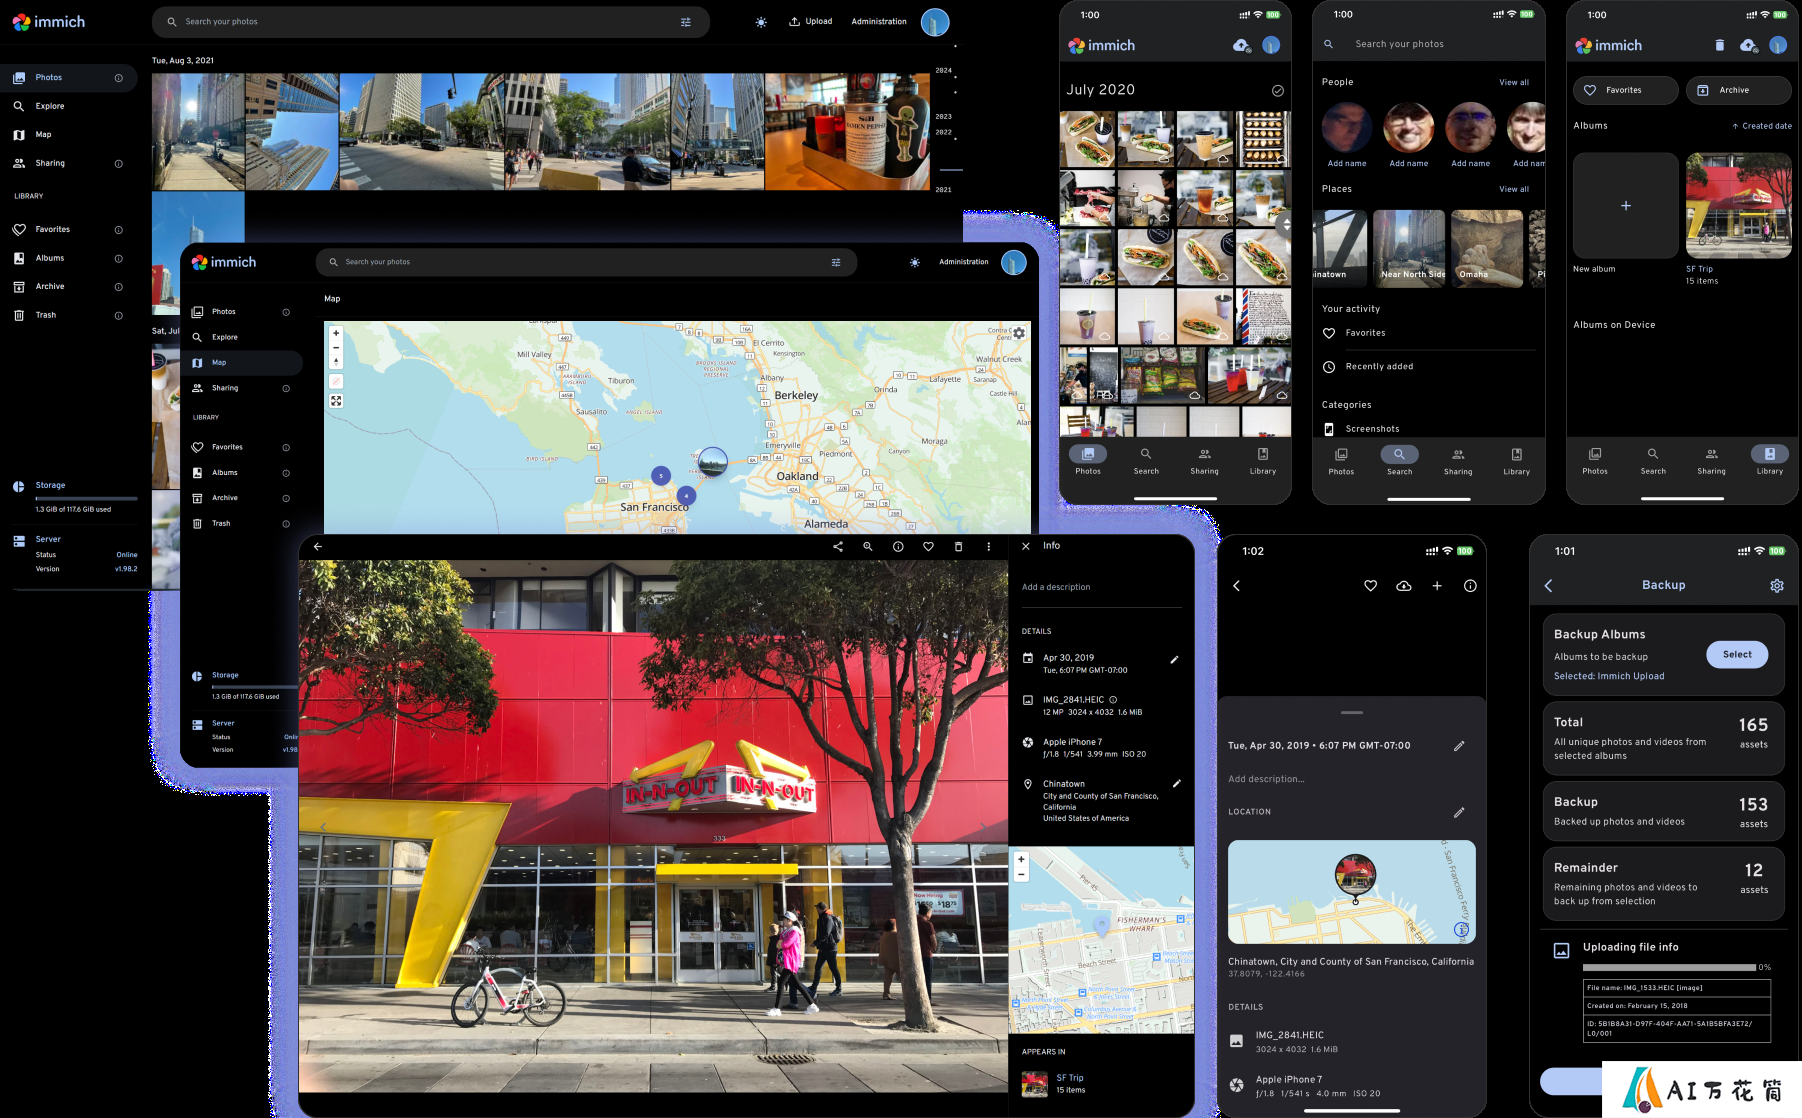Upload photo via cloud icon in mobile detail

coord(1404,586)
